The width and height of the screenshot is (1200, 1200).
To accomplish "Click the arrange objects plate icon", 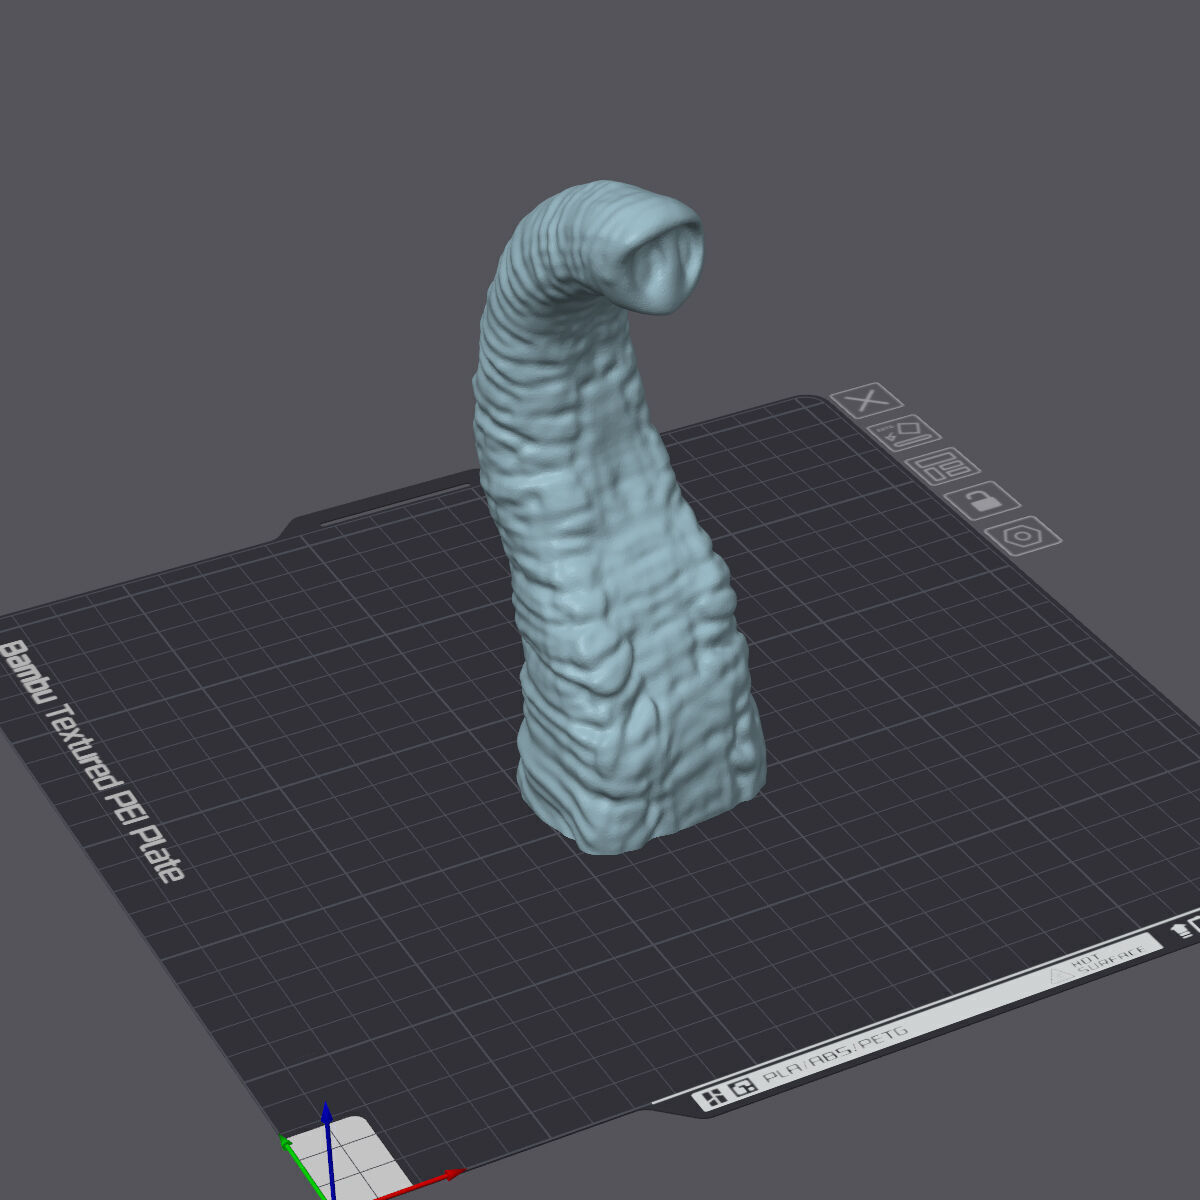I will (943, 465).
